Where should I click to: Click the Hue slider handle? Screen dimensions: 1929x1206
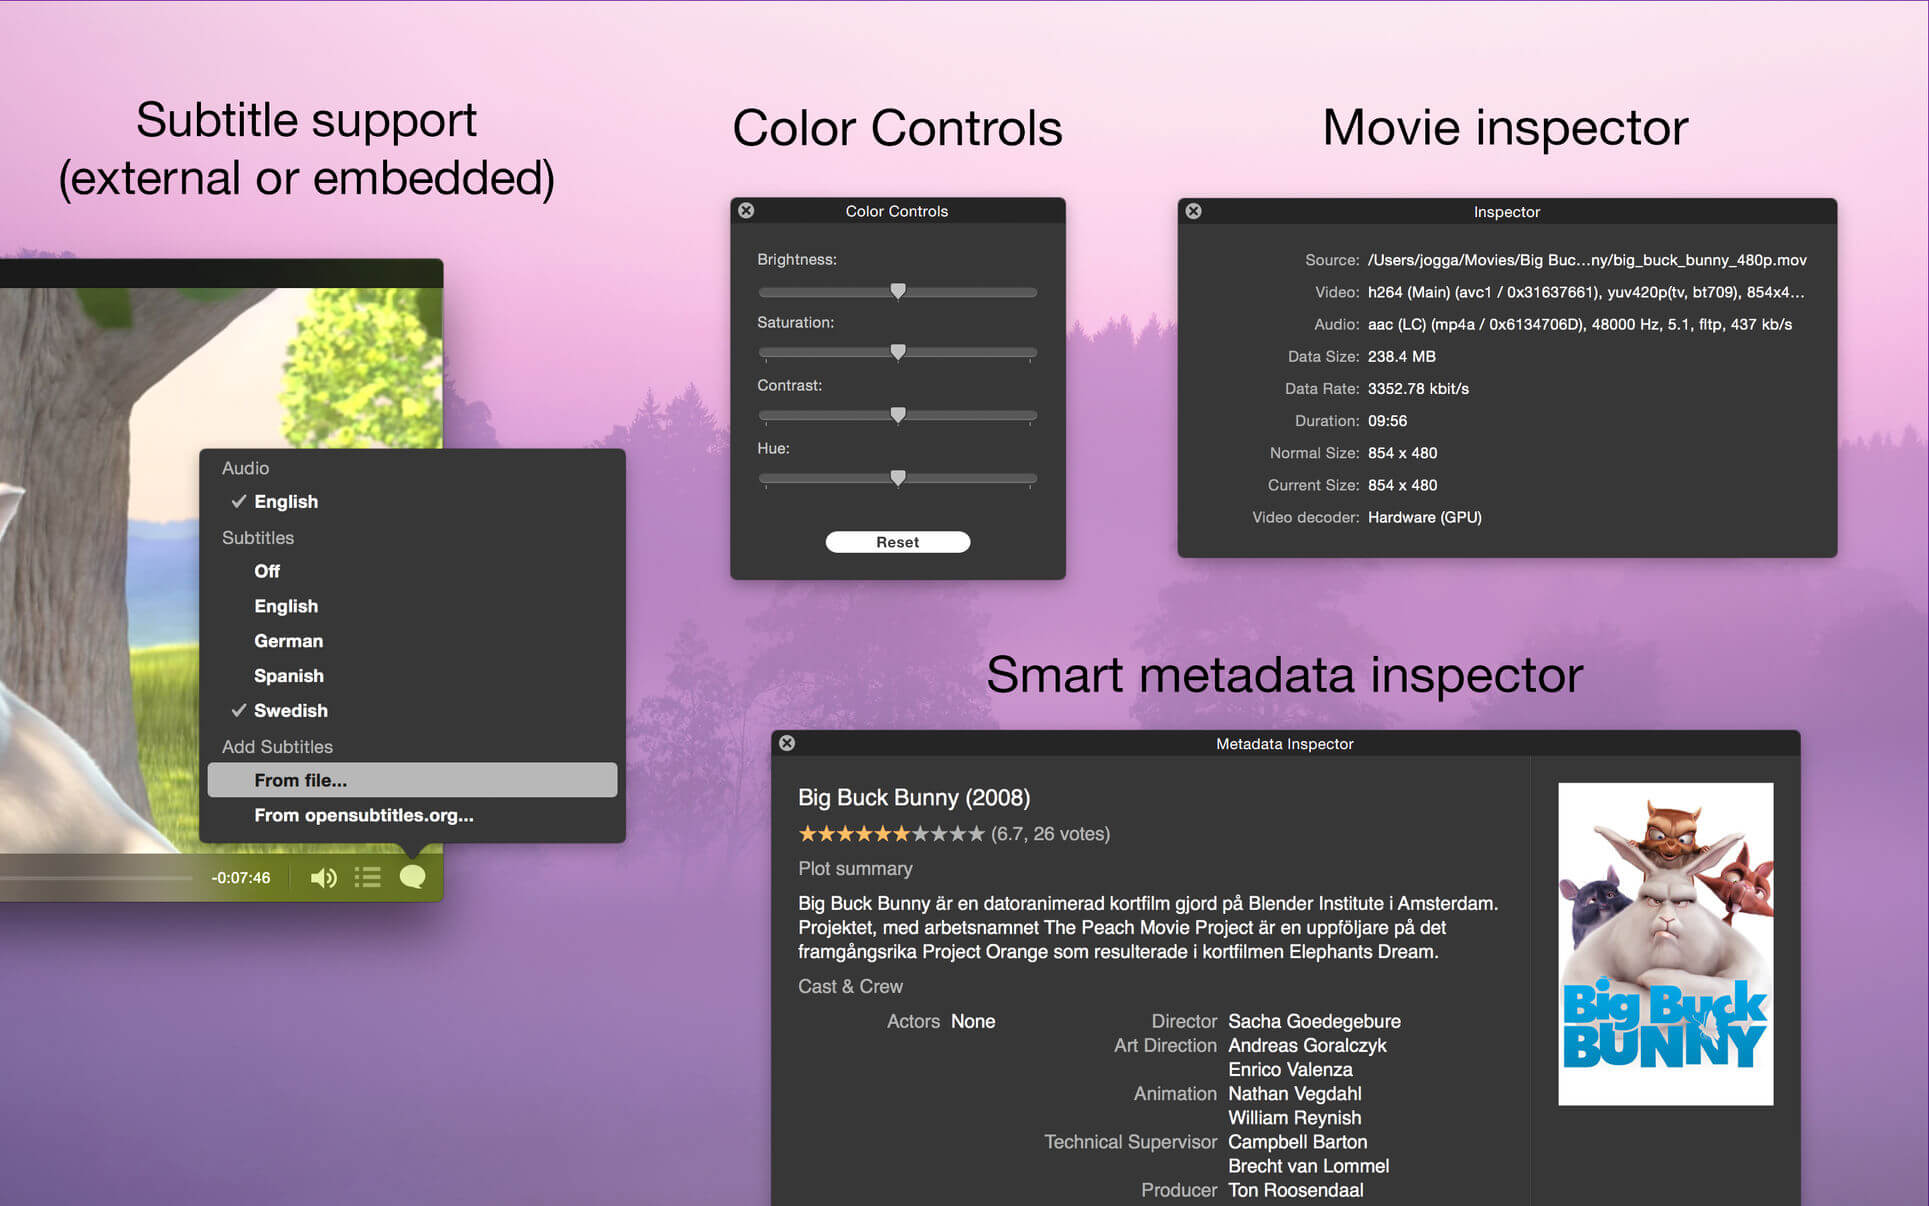(898, 478)
